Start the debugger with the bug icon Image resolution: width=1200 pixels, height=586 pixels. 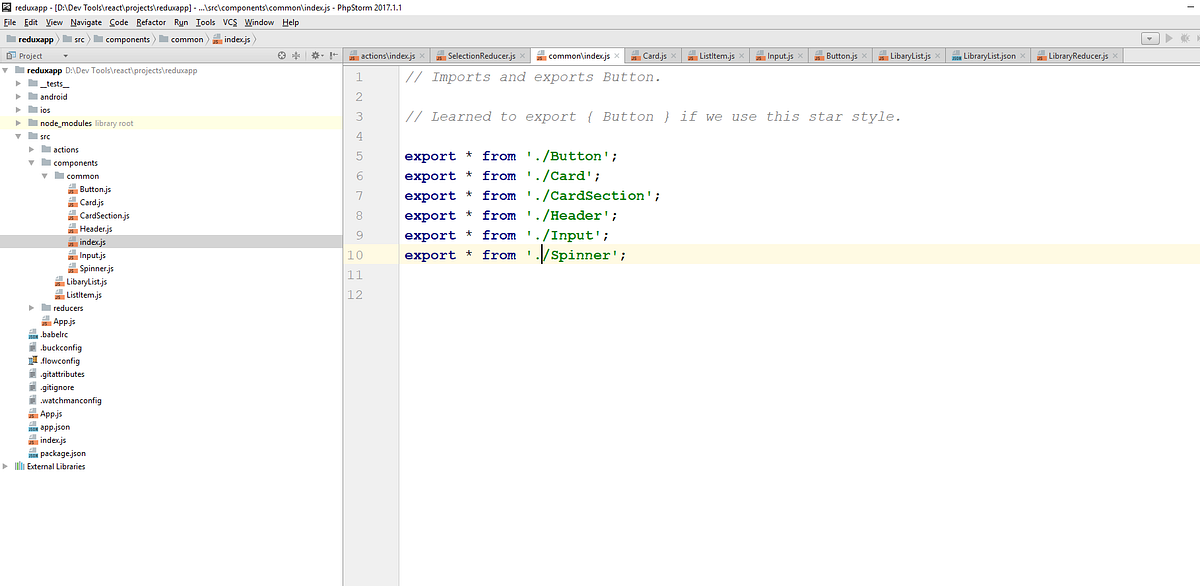click(x=1185, y=37)
